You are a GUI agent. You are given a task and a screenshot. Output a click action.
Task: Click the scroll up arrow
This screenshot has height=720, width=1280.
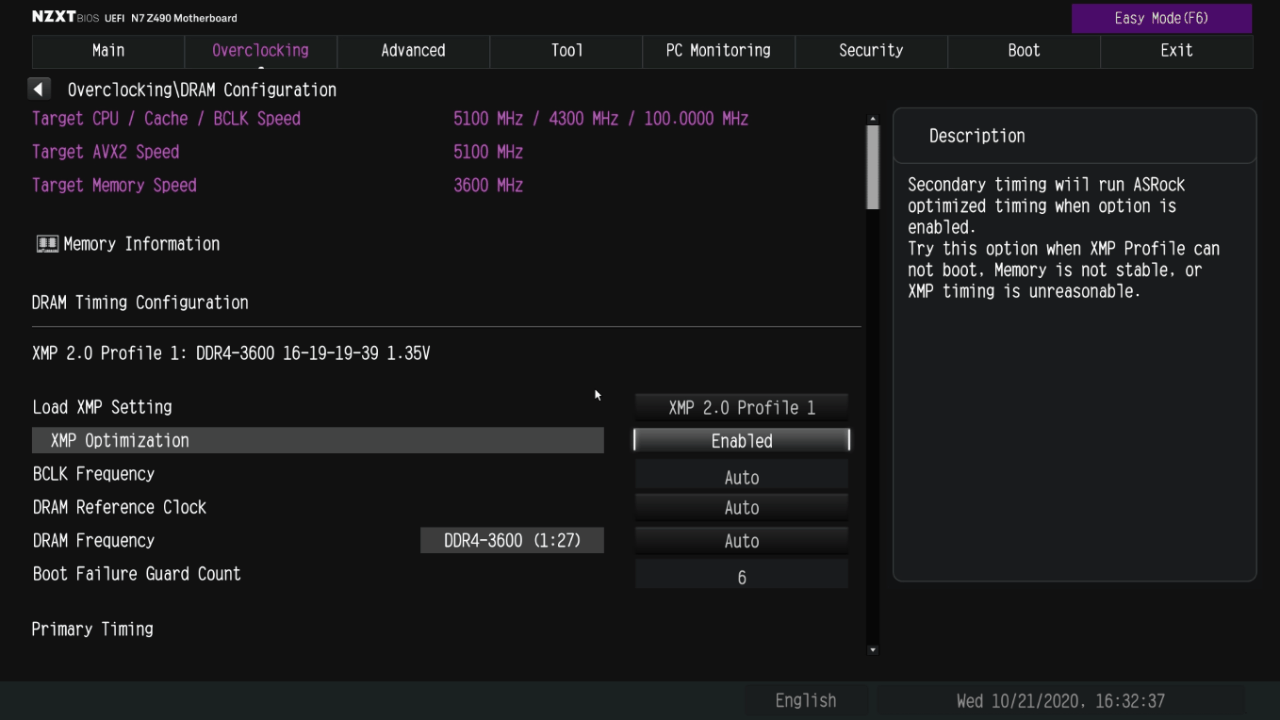point(872,120)
